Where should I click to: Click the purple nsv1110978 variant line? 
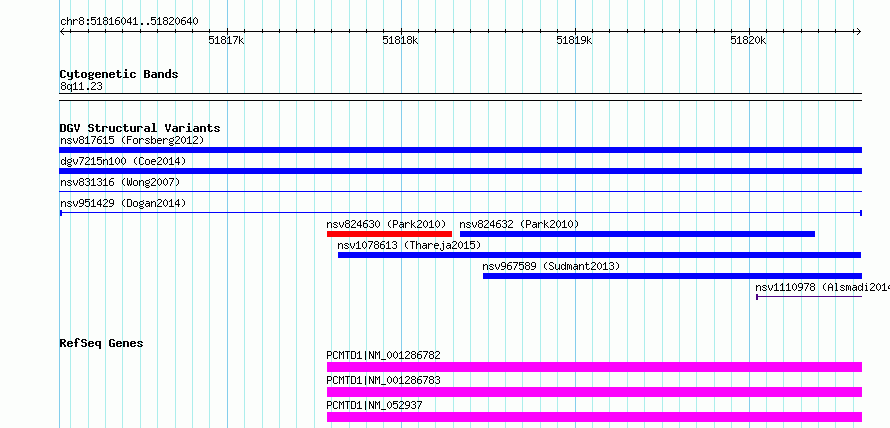pyautogui.click(x=809, y=297)
